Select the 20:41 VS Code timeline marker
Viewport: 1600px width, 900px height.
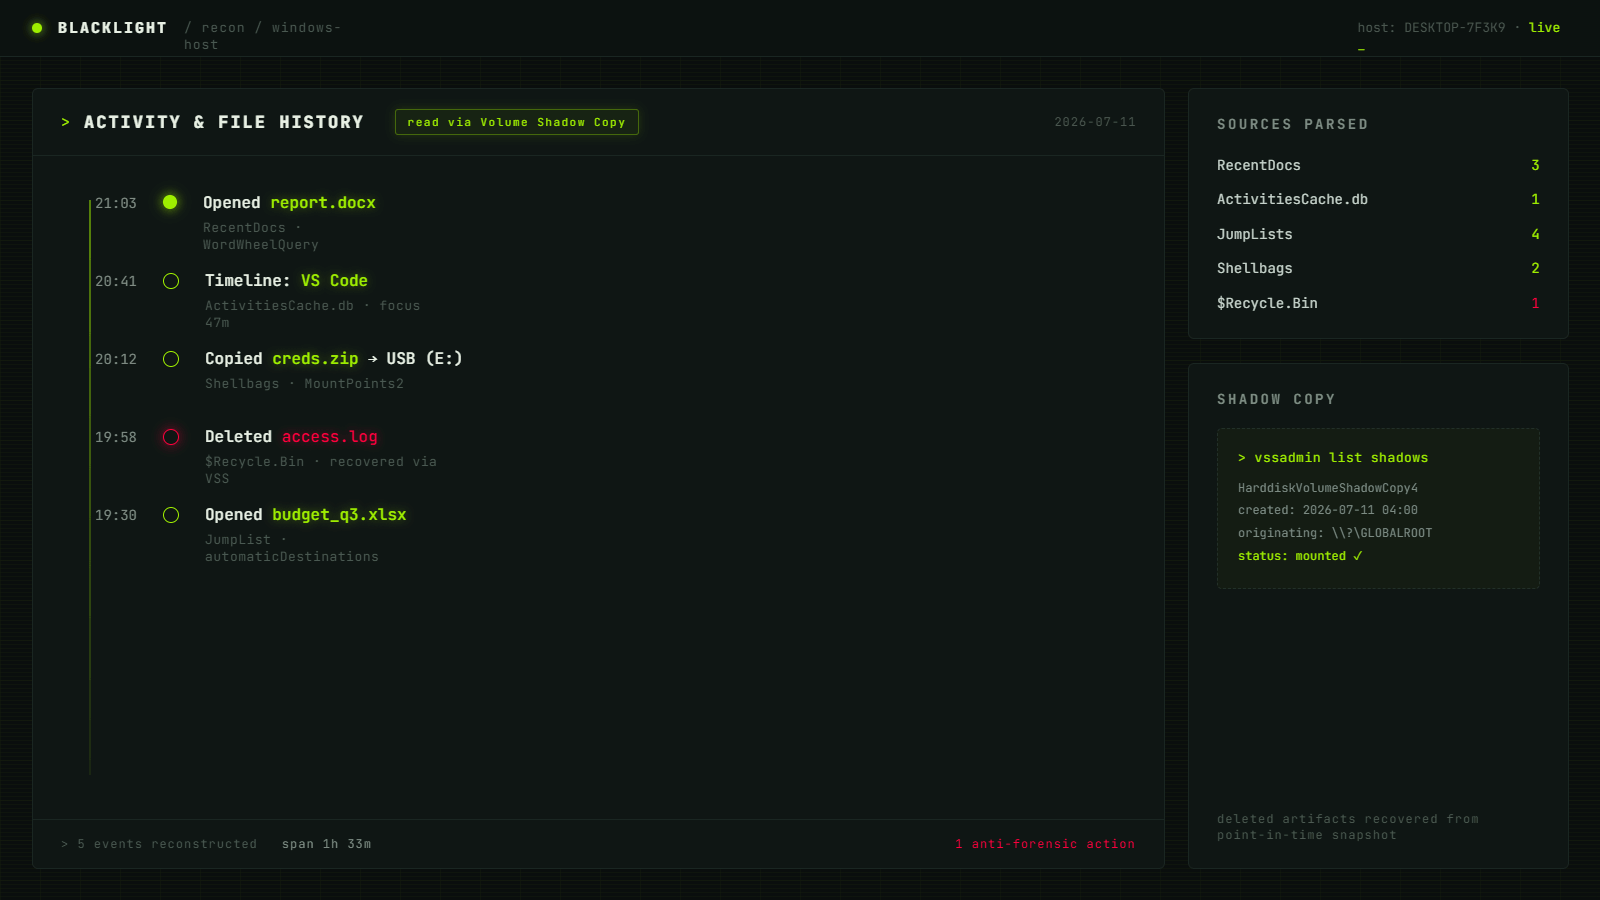(x=171, y=281)
